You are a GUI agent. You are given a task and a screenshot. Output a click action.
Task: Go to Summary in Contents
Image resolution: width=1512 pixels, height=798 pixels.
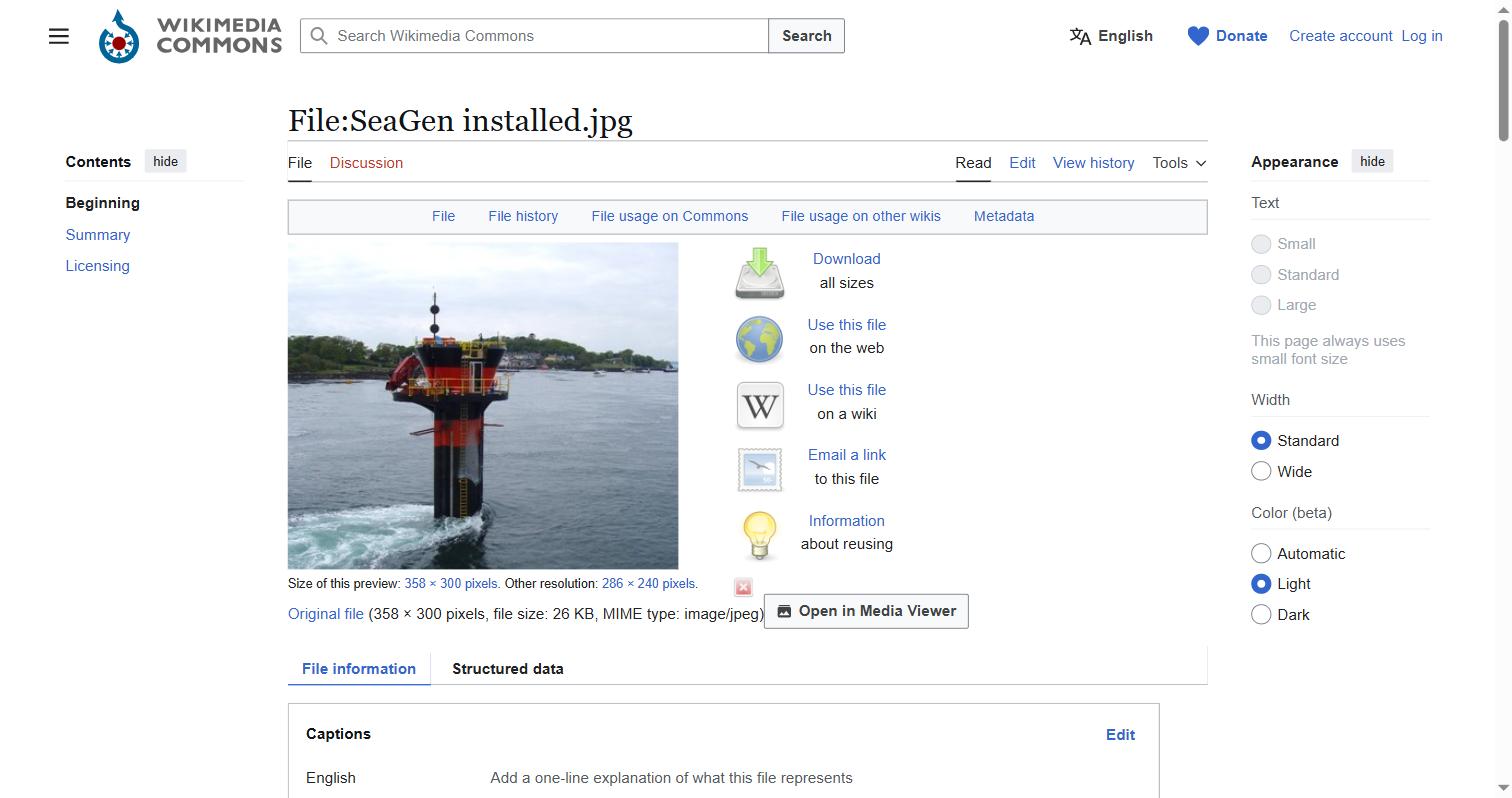pos(98,235)
